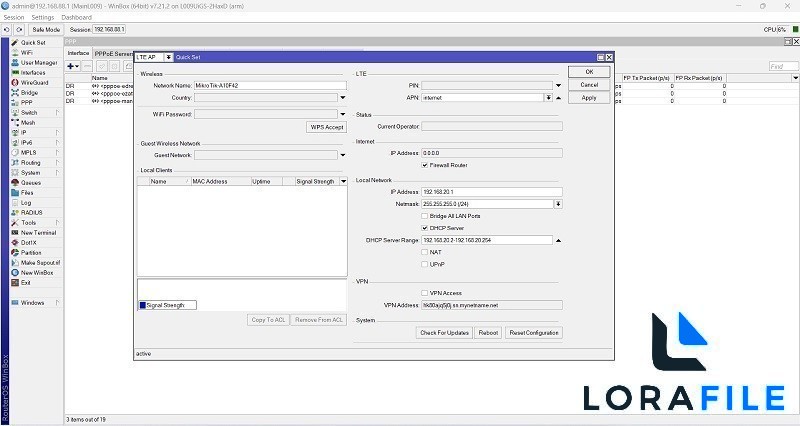Click the Cancel button in Quick Set
The width and height of the screenshot is (800, 426).
589,85
